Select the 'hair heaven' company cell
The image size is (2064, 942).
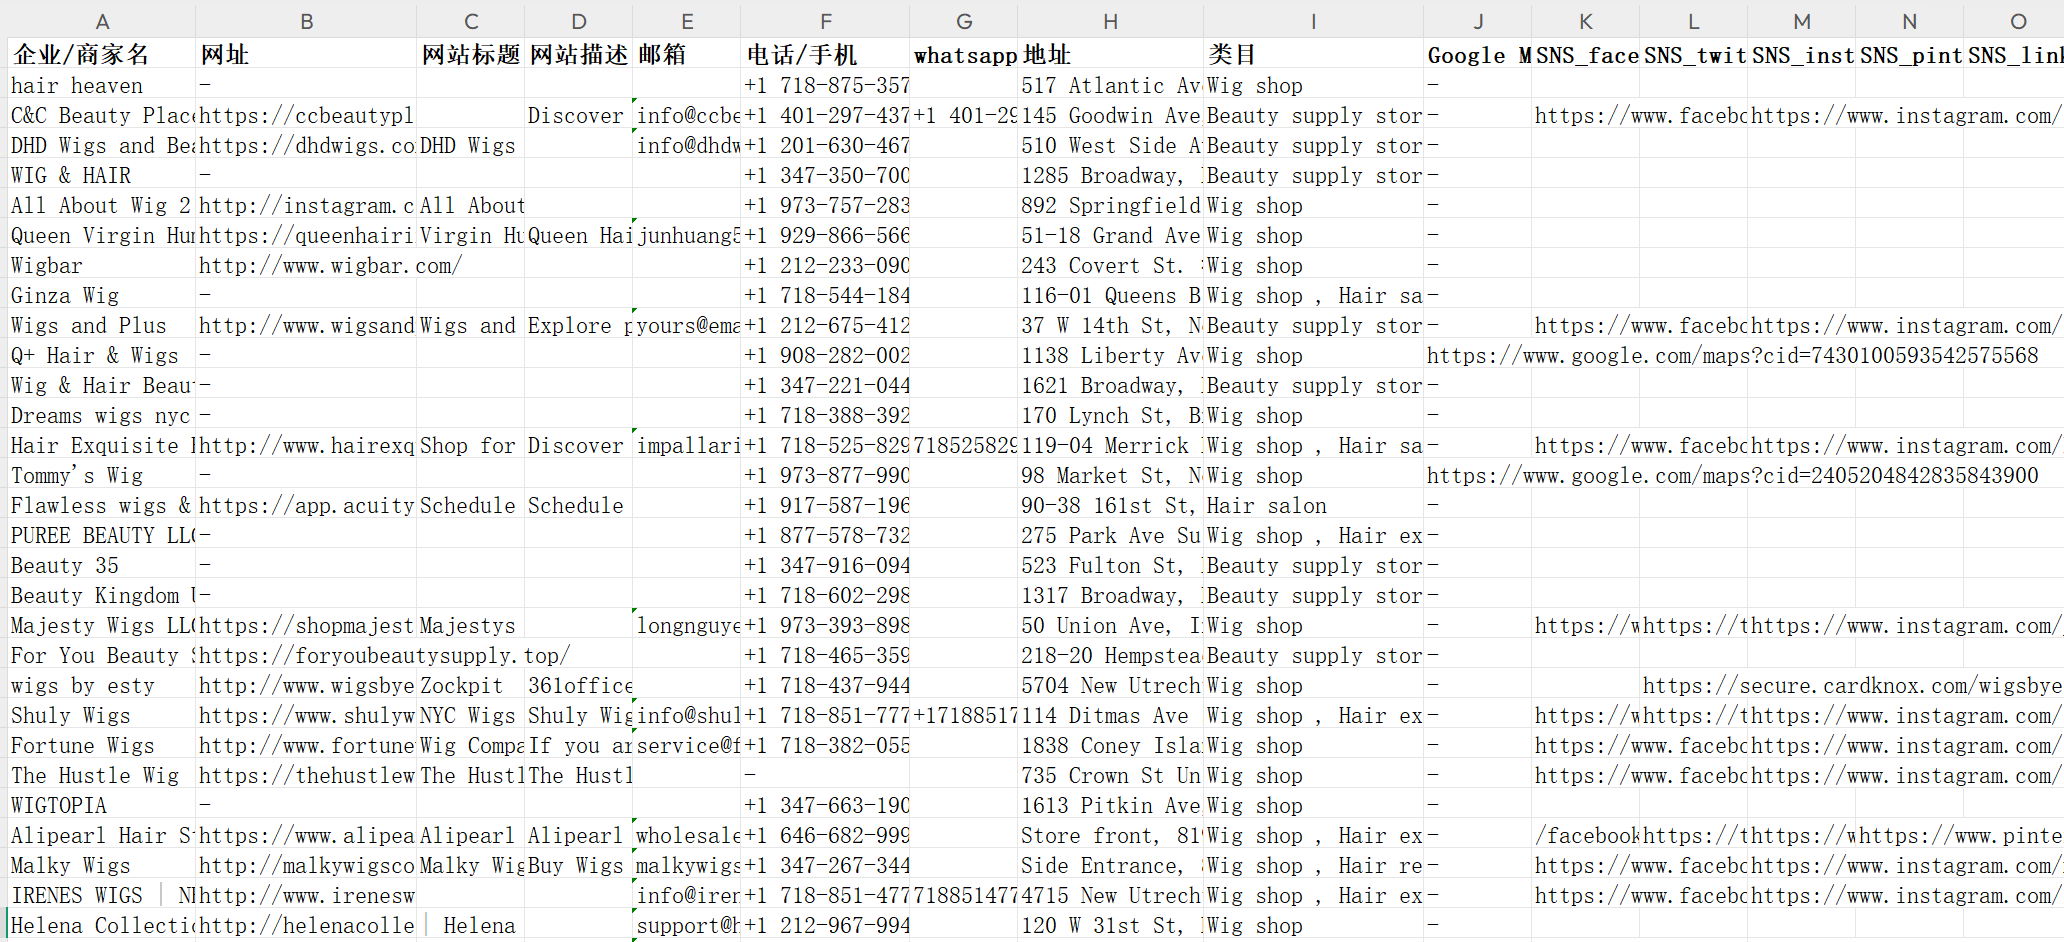102,85
